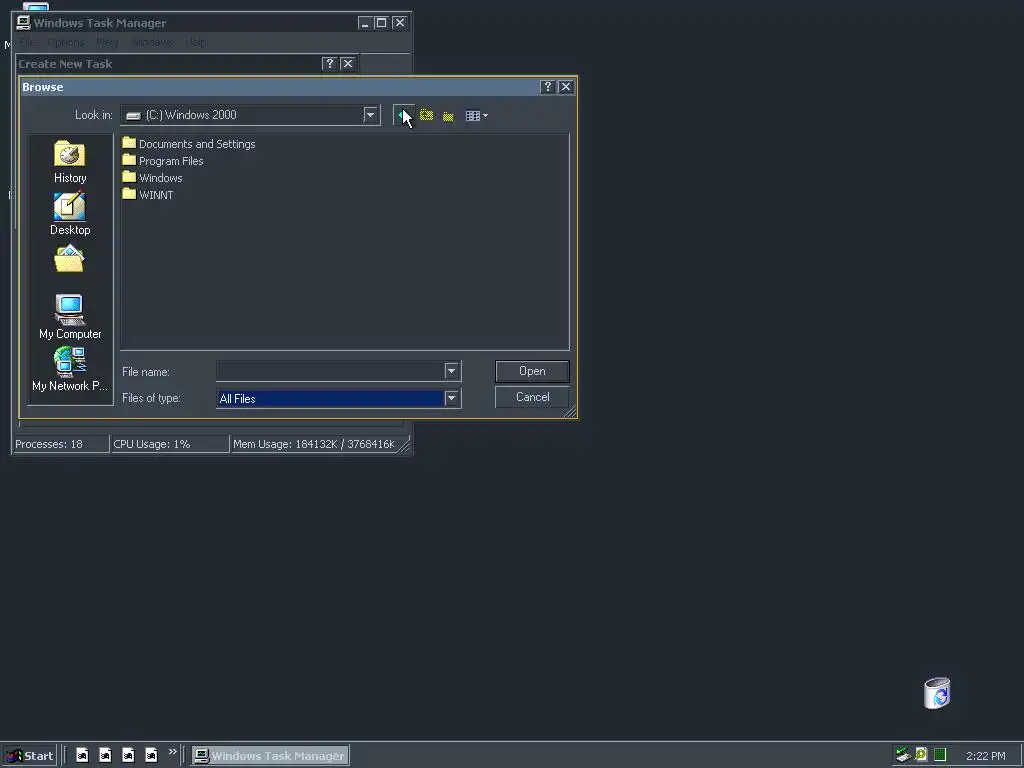Image resolution: width=1024 pixels, height=768 pixels.
Task: Cancel the Browse dialog
Action: coord(532,397)
